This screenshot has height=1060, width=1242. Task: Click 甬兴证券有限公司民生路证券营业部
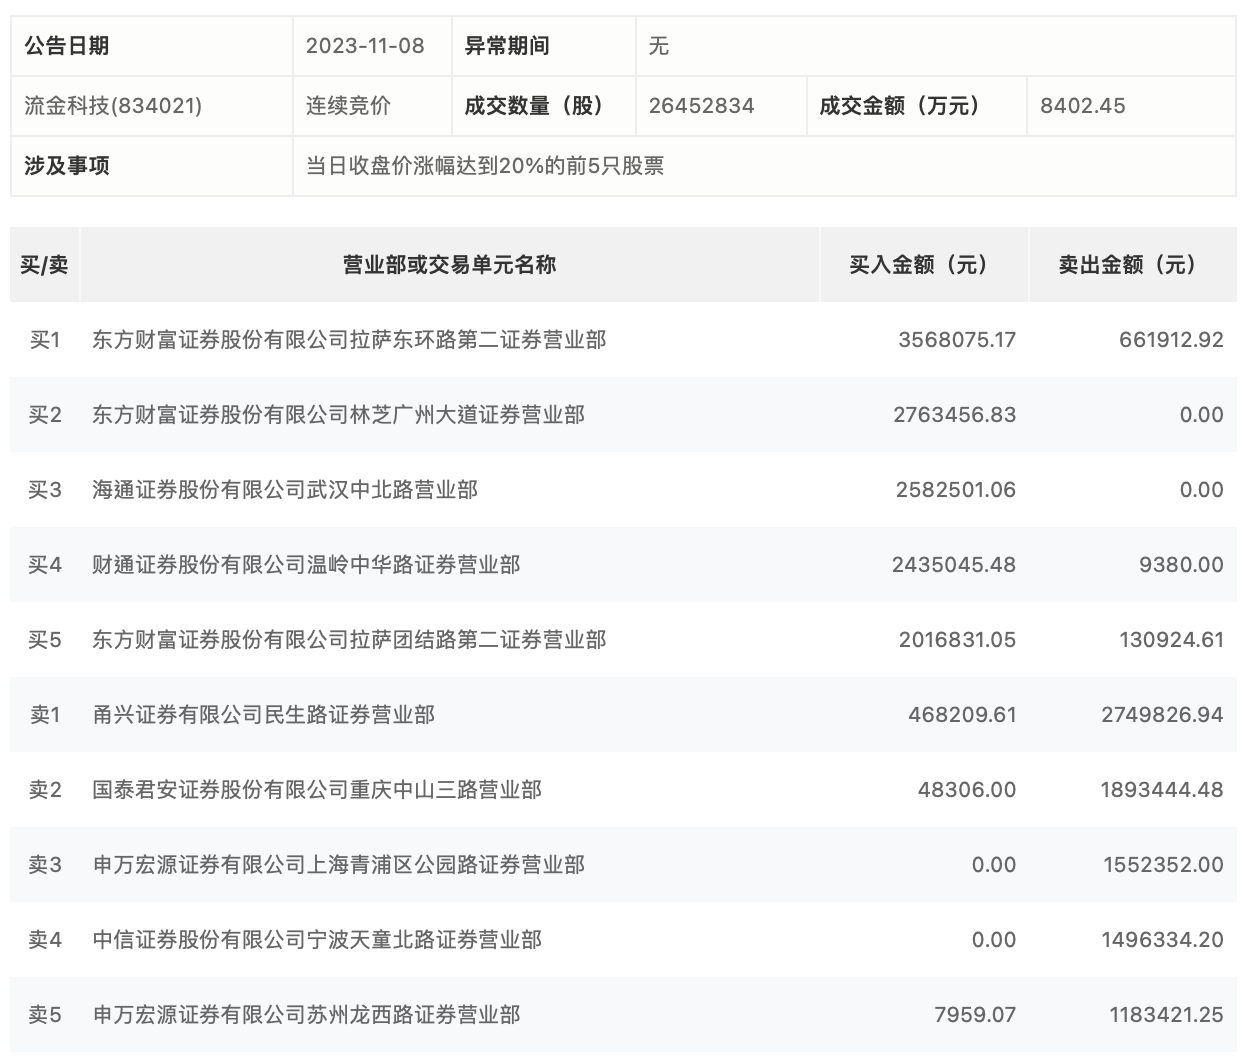pyautogui.click(x=264, y=715)
